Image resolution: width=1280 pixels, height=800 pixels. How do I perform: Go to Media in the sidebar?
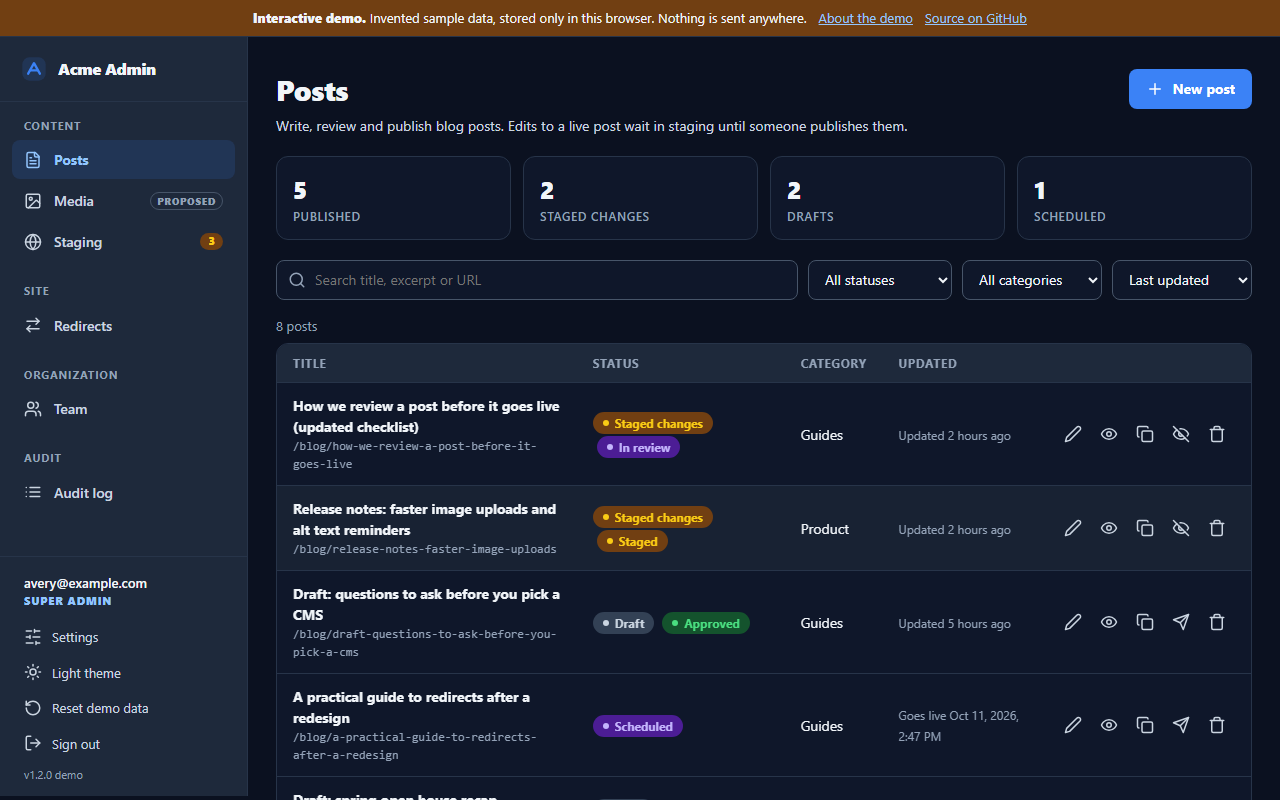tap(124, 201)
